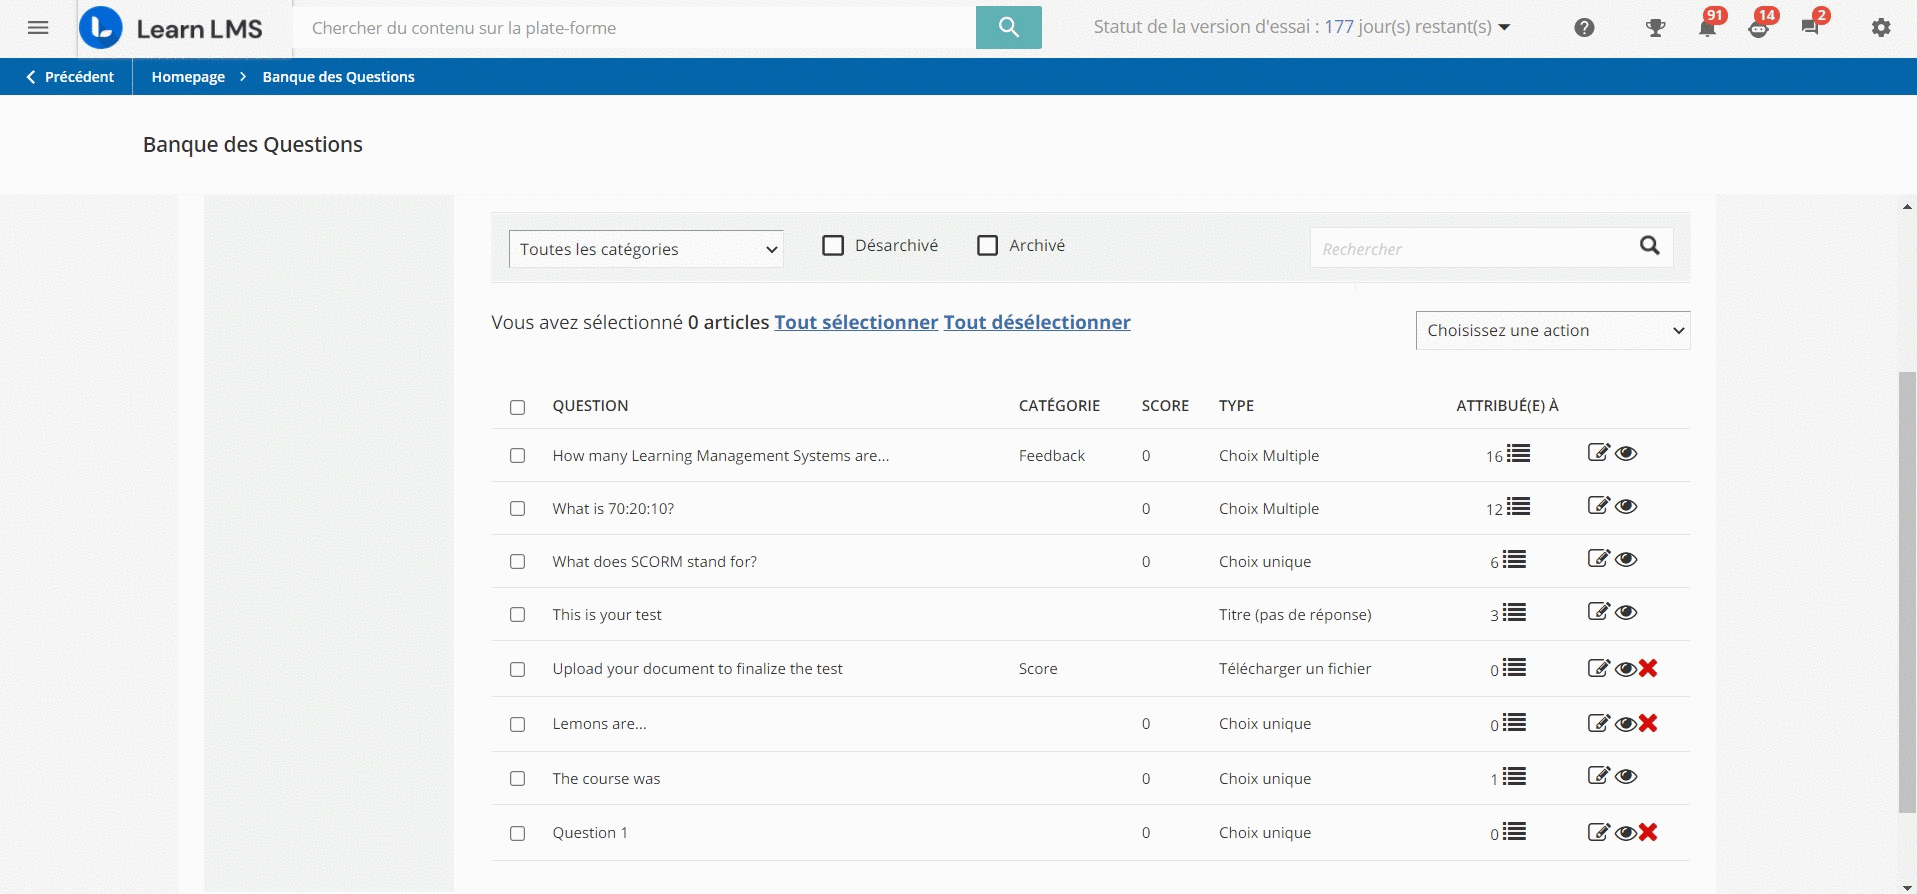Open the messages icon with badge 2
1917x894 pixels.
1810,27
